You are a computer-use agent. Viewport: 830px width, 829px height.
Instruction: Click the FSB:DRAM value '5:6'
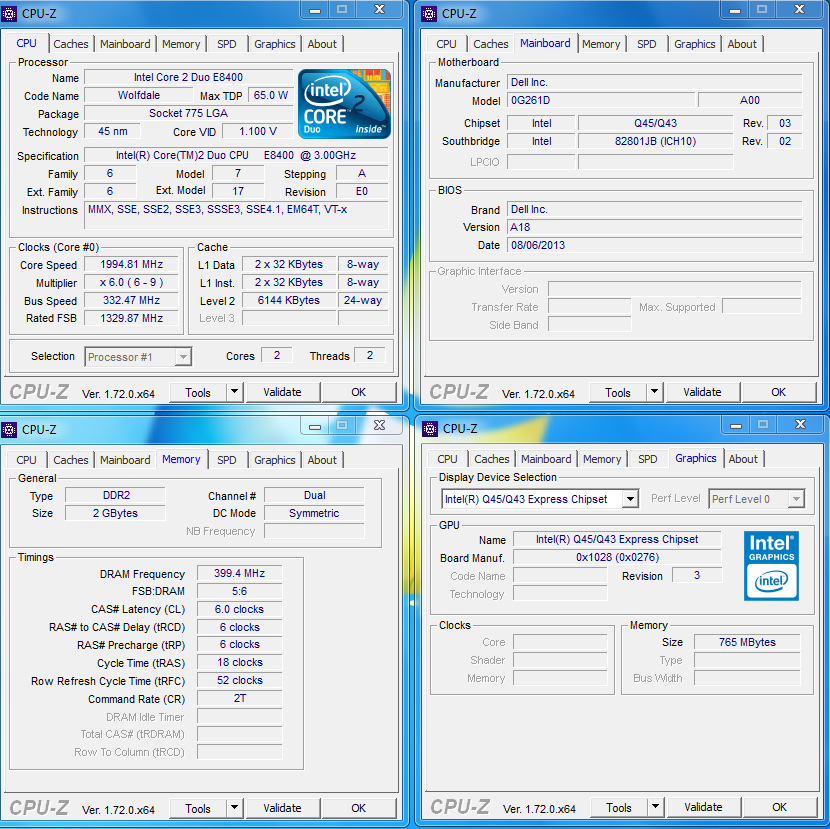pos(240,591)
